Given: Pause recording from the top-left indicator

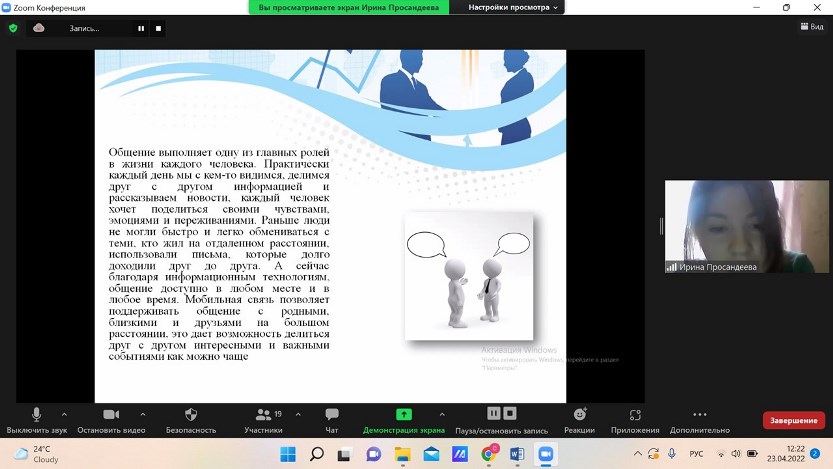Looking at the screenshot, I should click(x=141, y=28).
